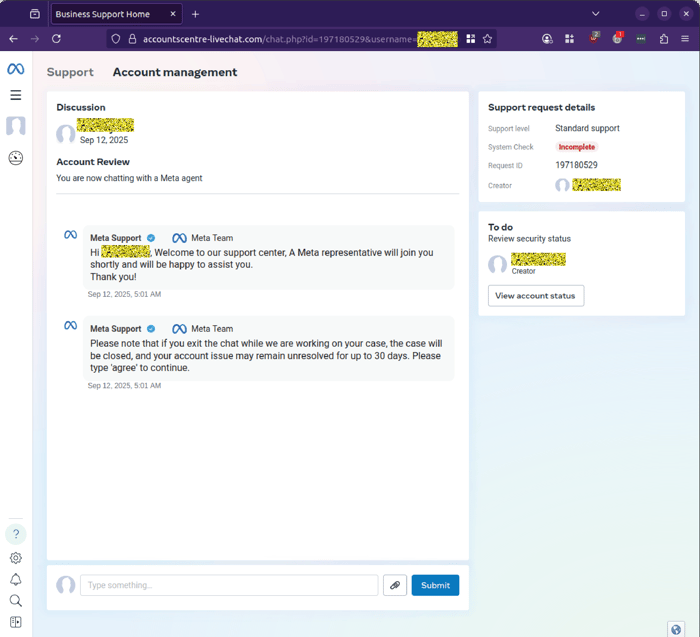Click the user avatar under Discussion
700x637 pixels.
coord(66,134)
